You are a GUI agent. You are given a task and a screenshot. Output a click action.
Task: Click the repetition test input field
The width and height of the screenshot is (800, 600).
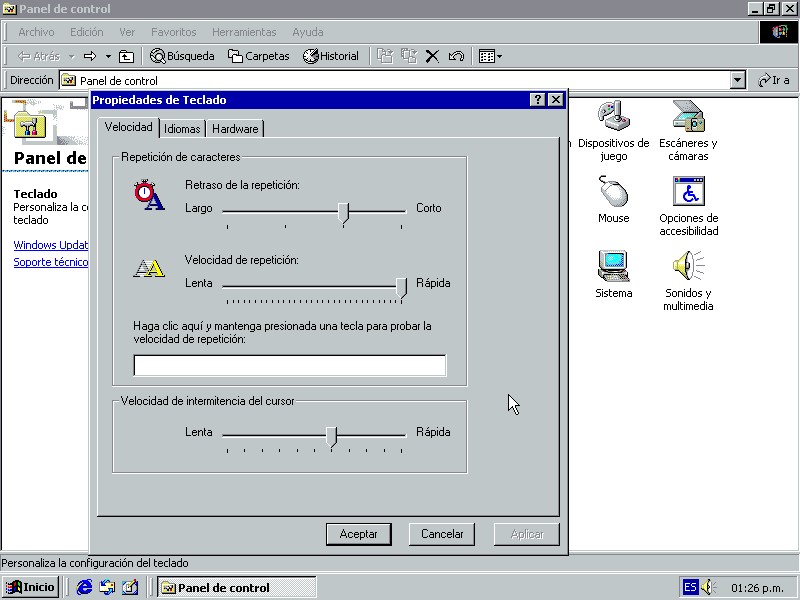(x=290, y=365)
